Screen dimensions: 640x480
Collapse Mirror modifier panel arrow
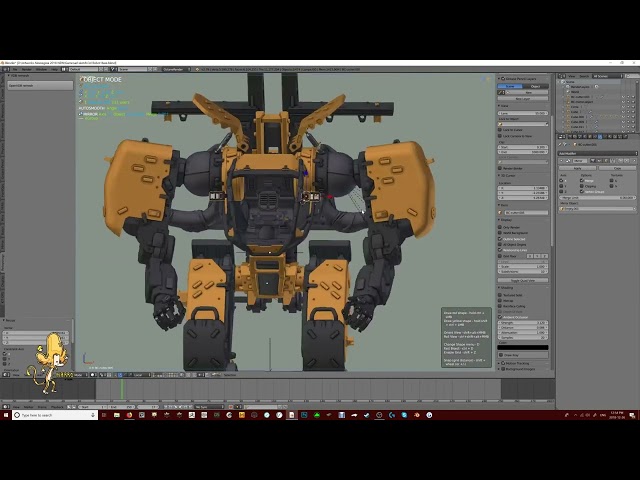tap(561, 161)
